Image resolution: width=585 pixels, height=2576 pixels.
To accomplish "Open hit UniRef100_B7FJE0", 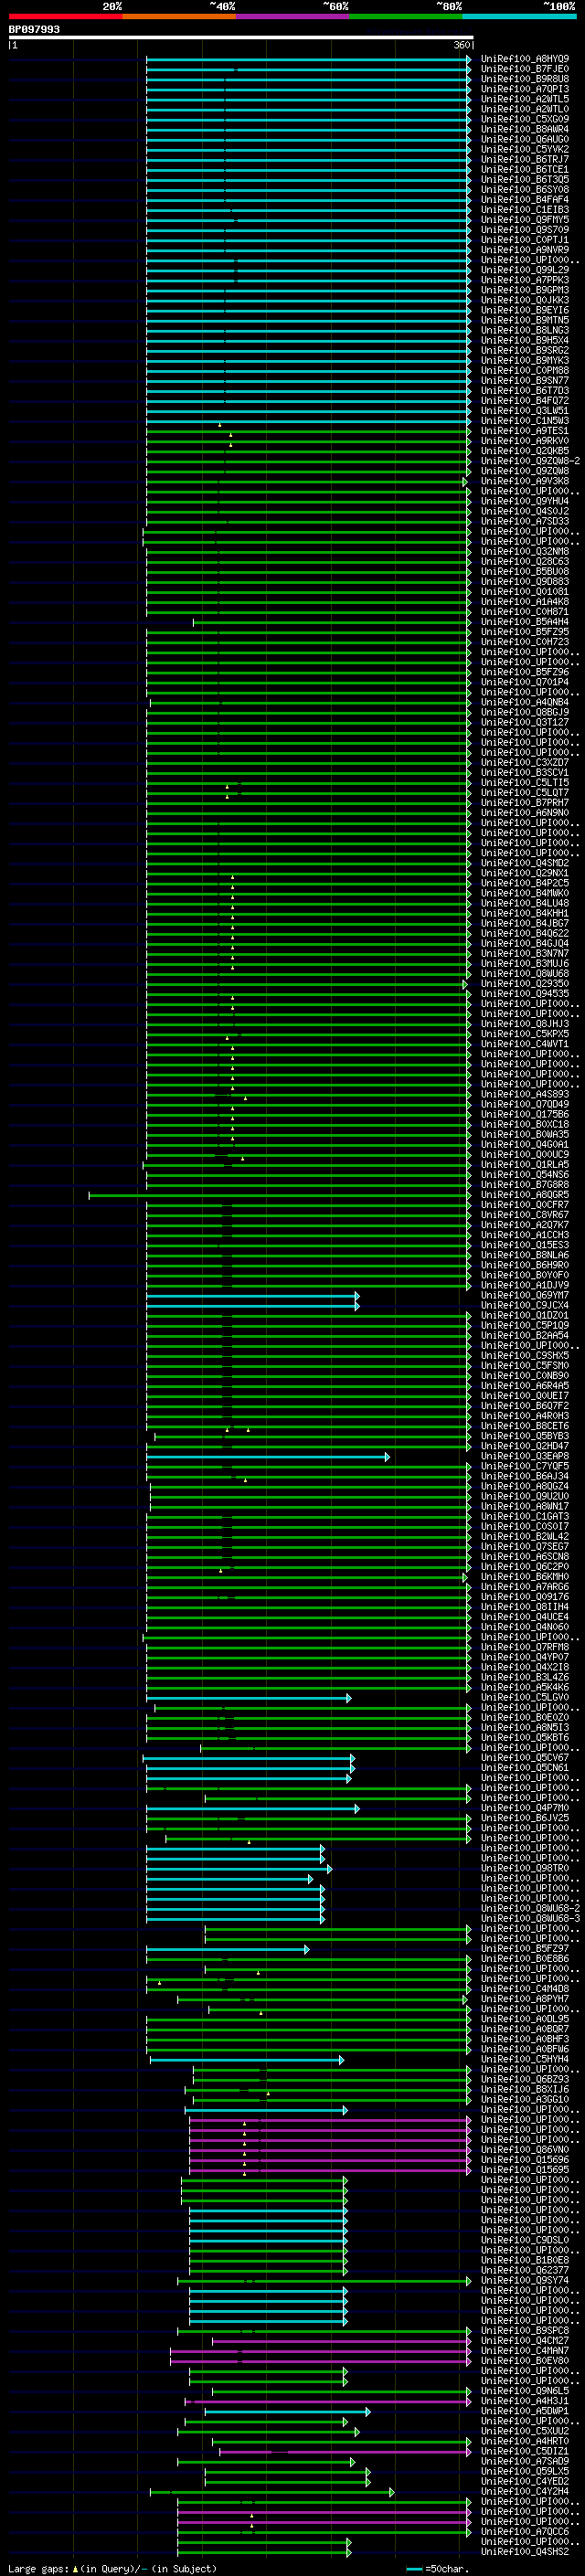I will [525, 69].
